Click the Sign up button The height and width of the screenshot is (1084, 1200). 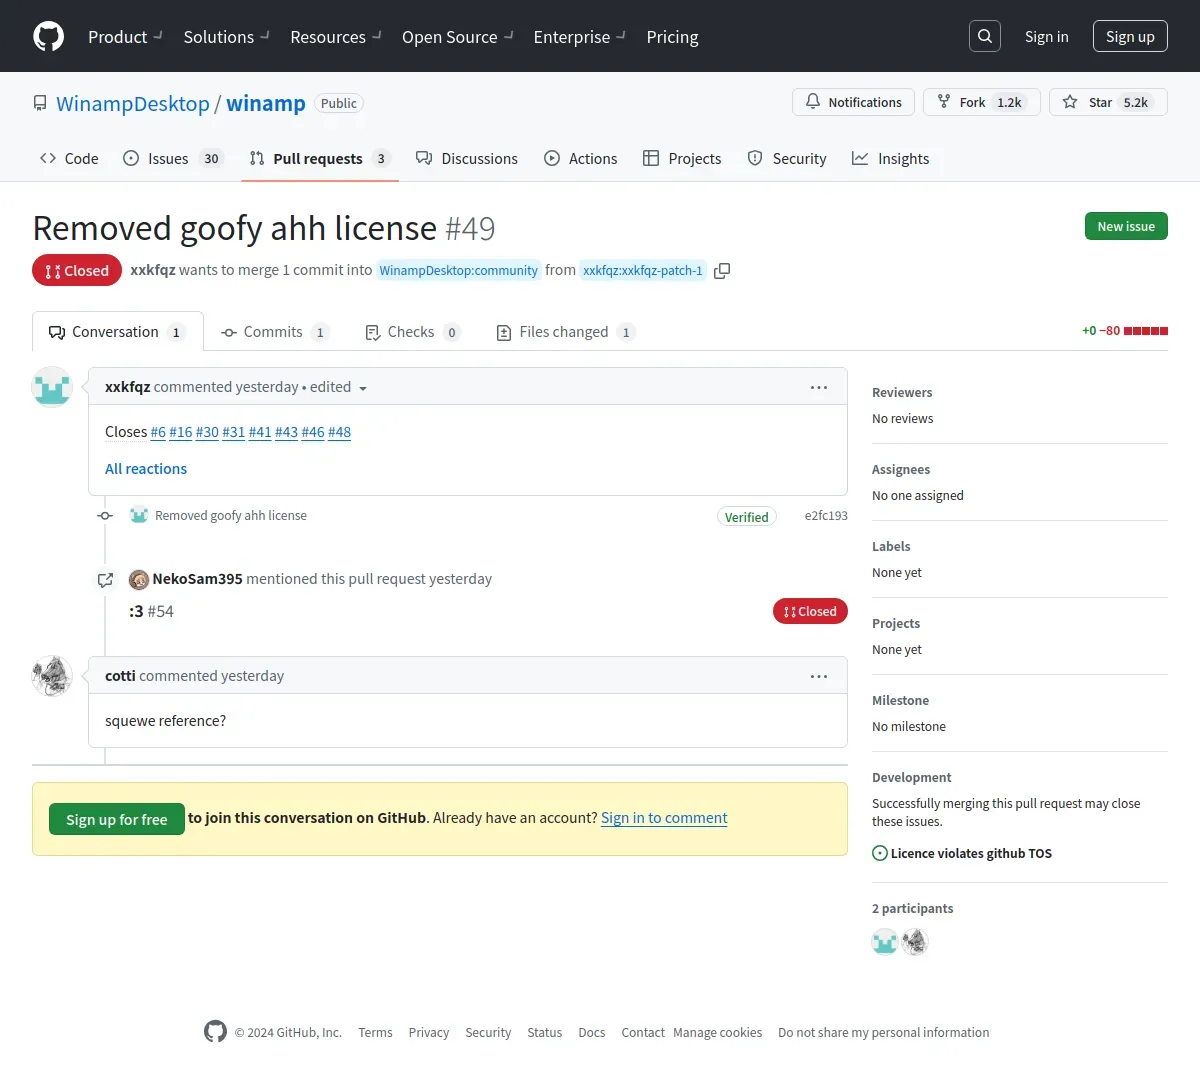(1130, 36)
